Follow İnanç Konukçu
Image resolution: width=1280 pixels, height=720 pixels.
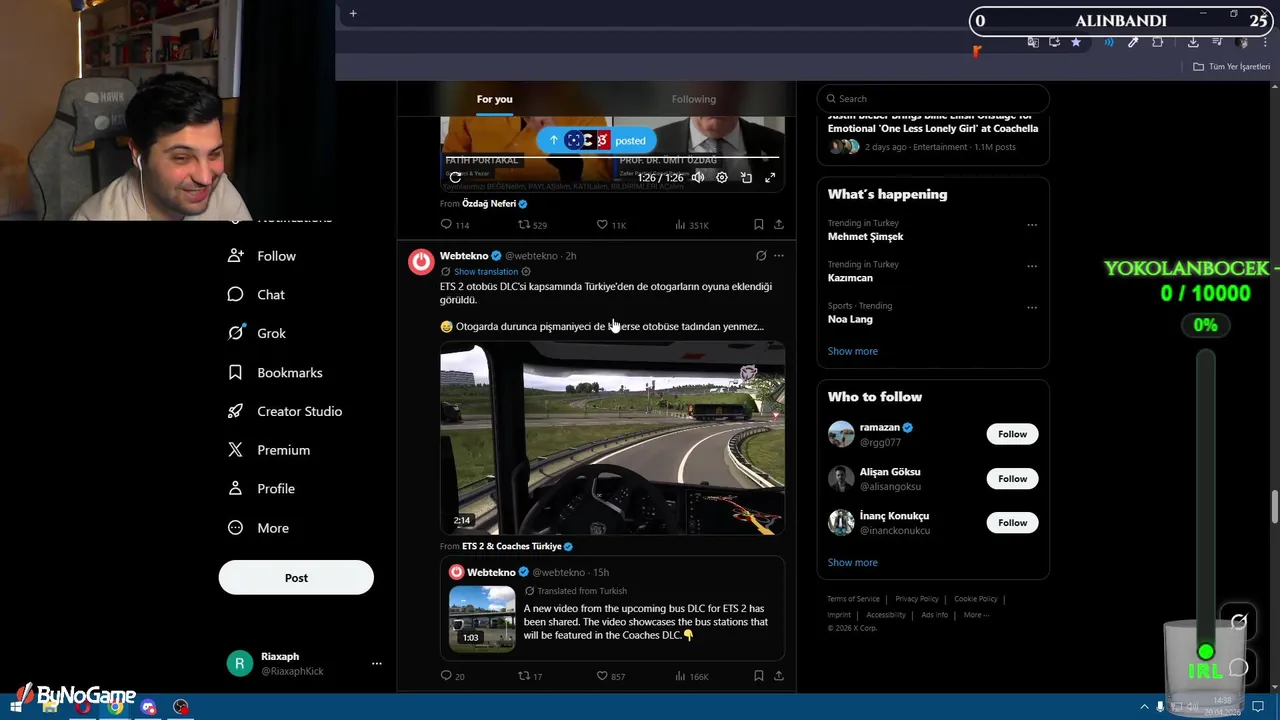(1012, 522)
